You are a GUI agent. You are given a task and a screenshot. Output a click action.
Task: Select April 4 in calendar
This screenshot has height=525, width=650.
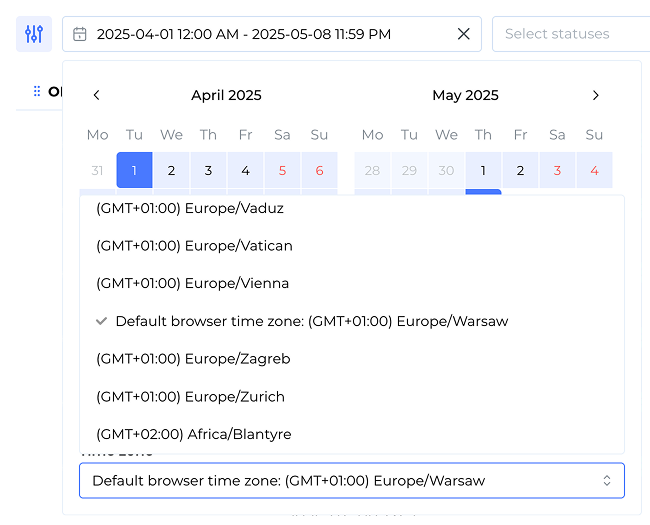[x=245, y=171]
